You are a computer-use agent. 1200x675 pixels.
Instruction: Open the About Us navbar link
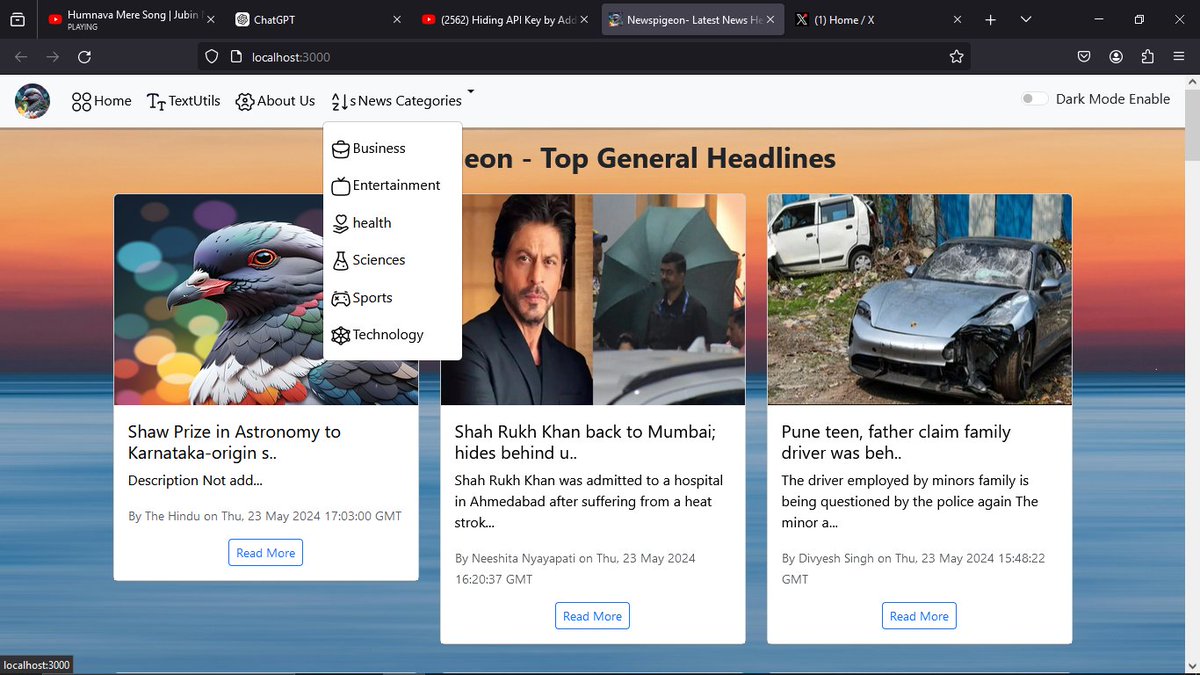(275, 101)
